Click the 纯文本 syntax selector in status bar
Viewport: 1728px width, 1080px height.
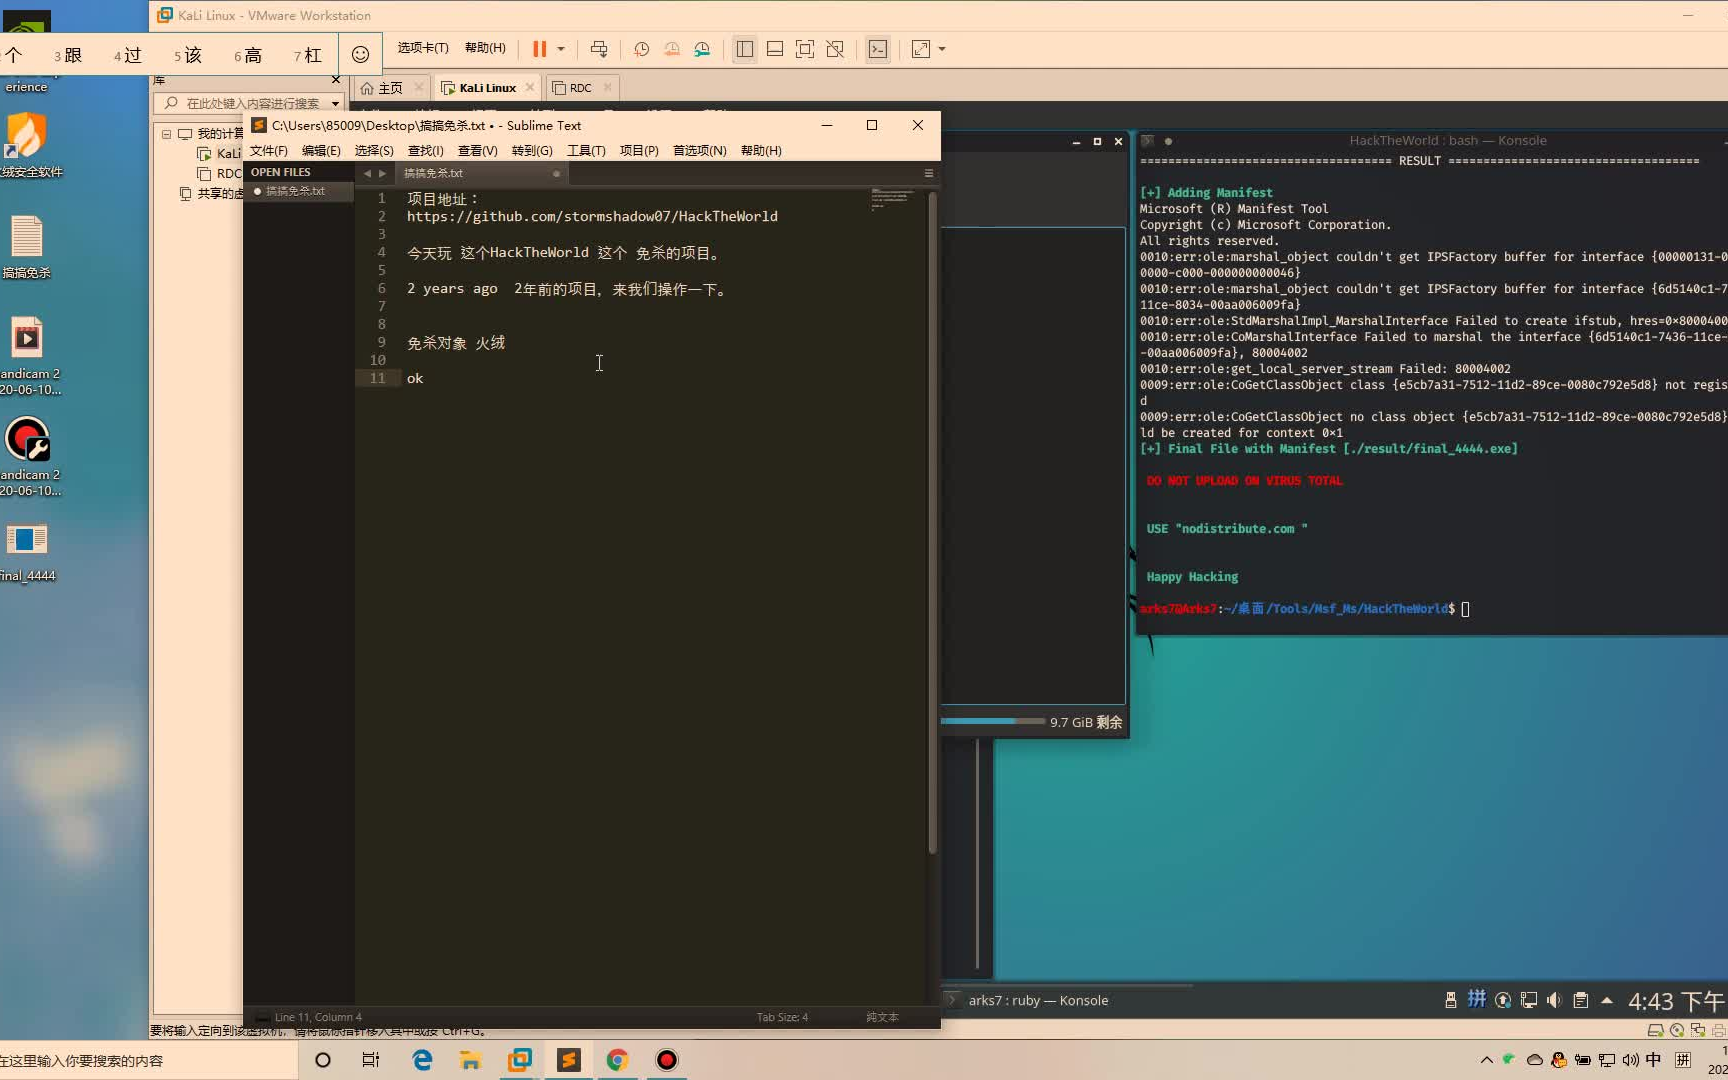[882, 1017]
